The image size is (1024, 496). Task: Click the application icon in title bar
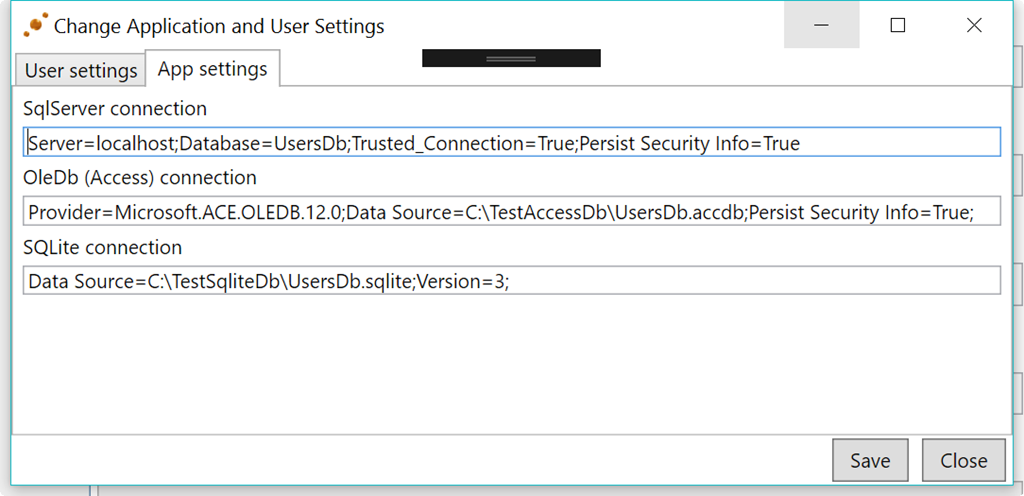tap(35, 26)
